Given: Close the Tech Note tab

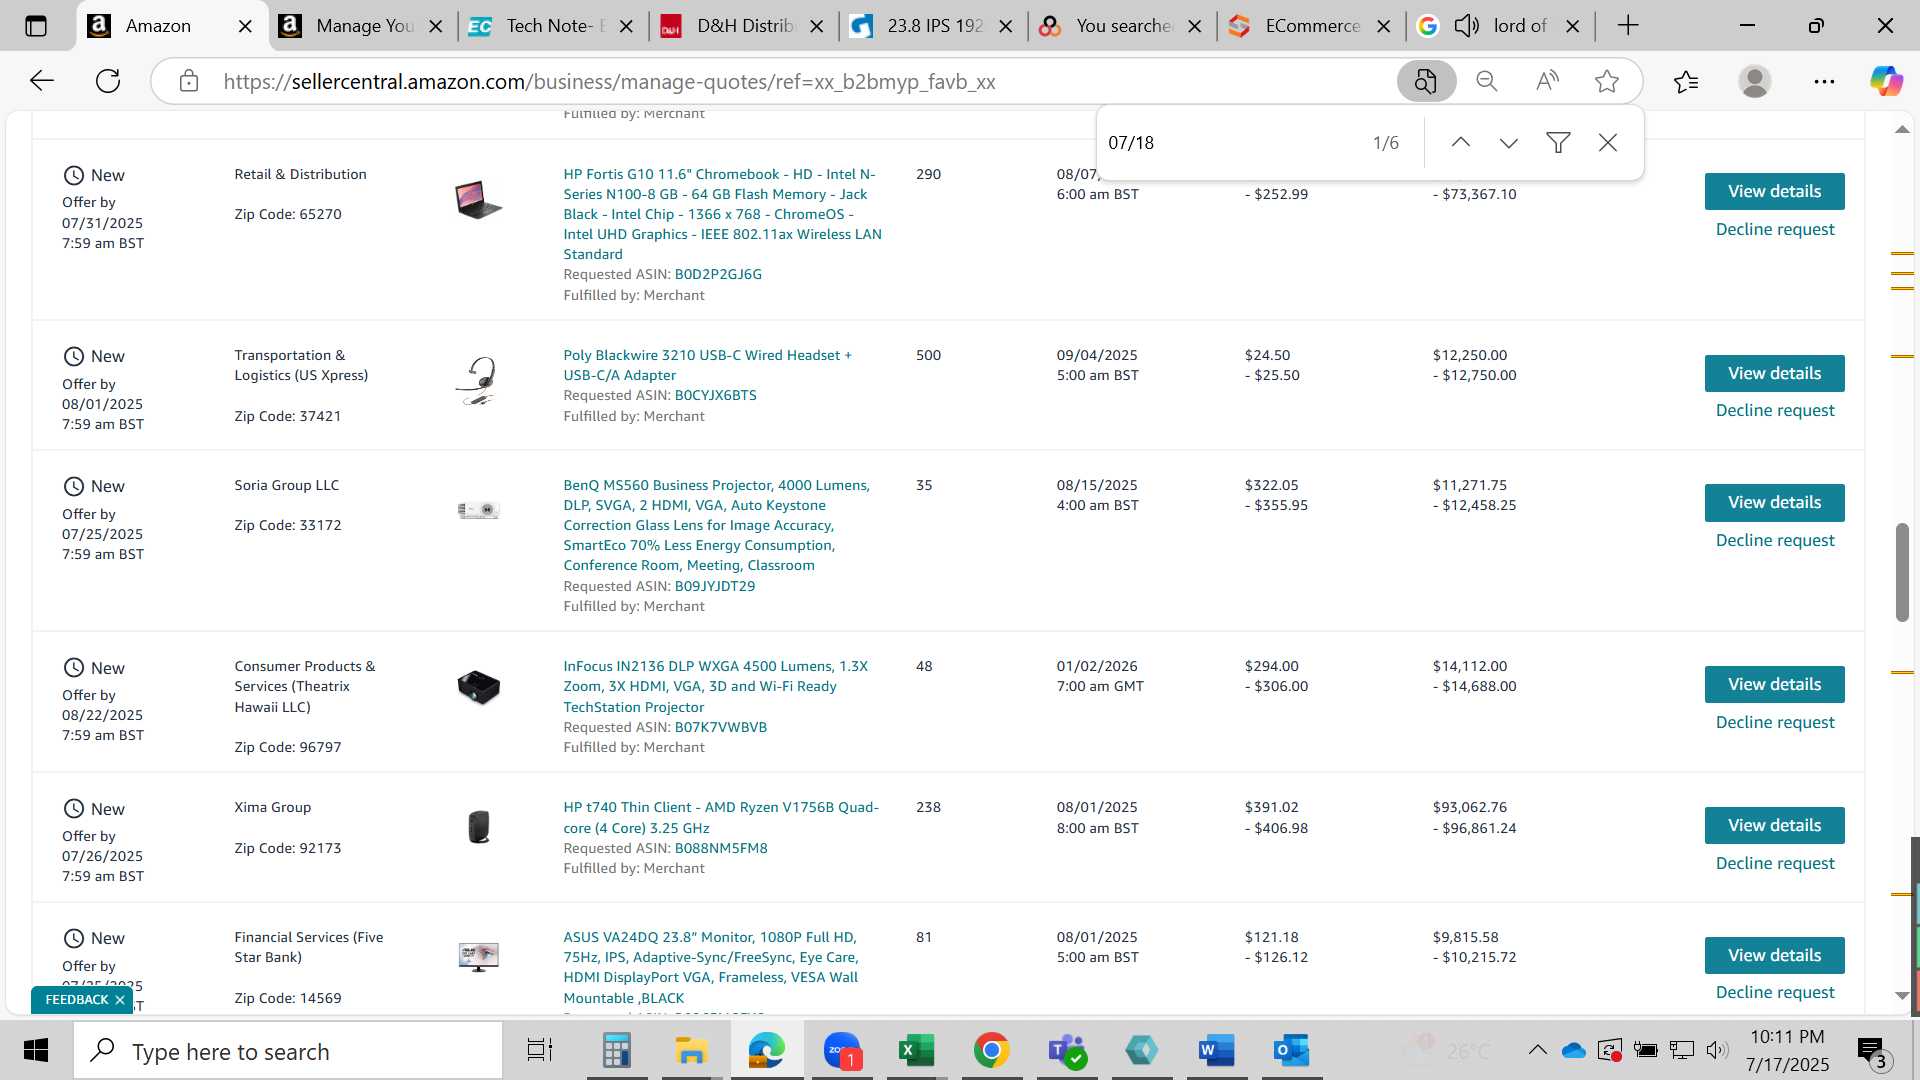Looking at the screenshot, I should pyautogui.click(x=626, y=27).
